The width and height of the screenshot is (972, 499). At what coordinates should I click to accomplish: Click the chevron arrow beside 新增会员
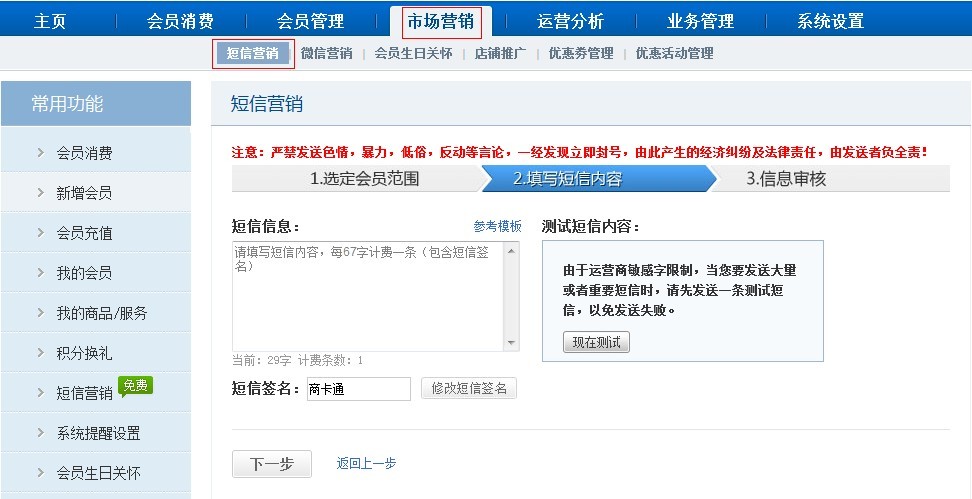click(x=40, y=192)
